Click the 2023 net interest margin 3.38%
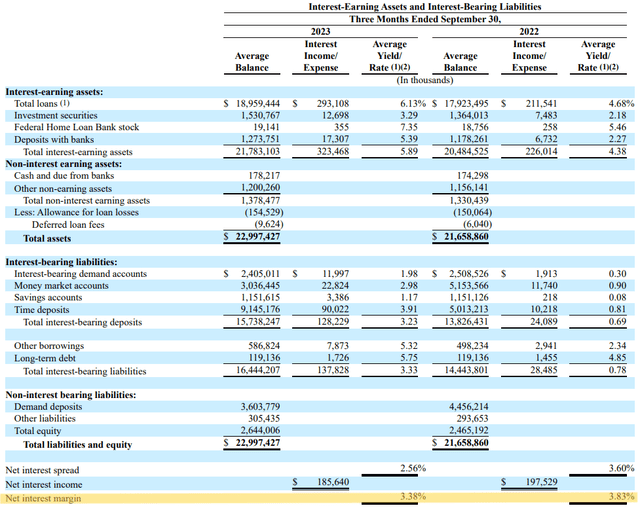The image size is (640, 508). point(413,497)
